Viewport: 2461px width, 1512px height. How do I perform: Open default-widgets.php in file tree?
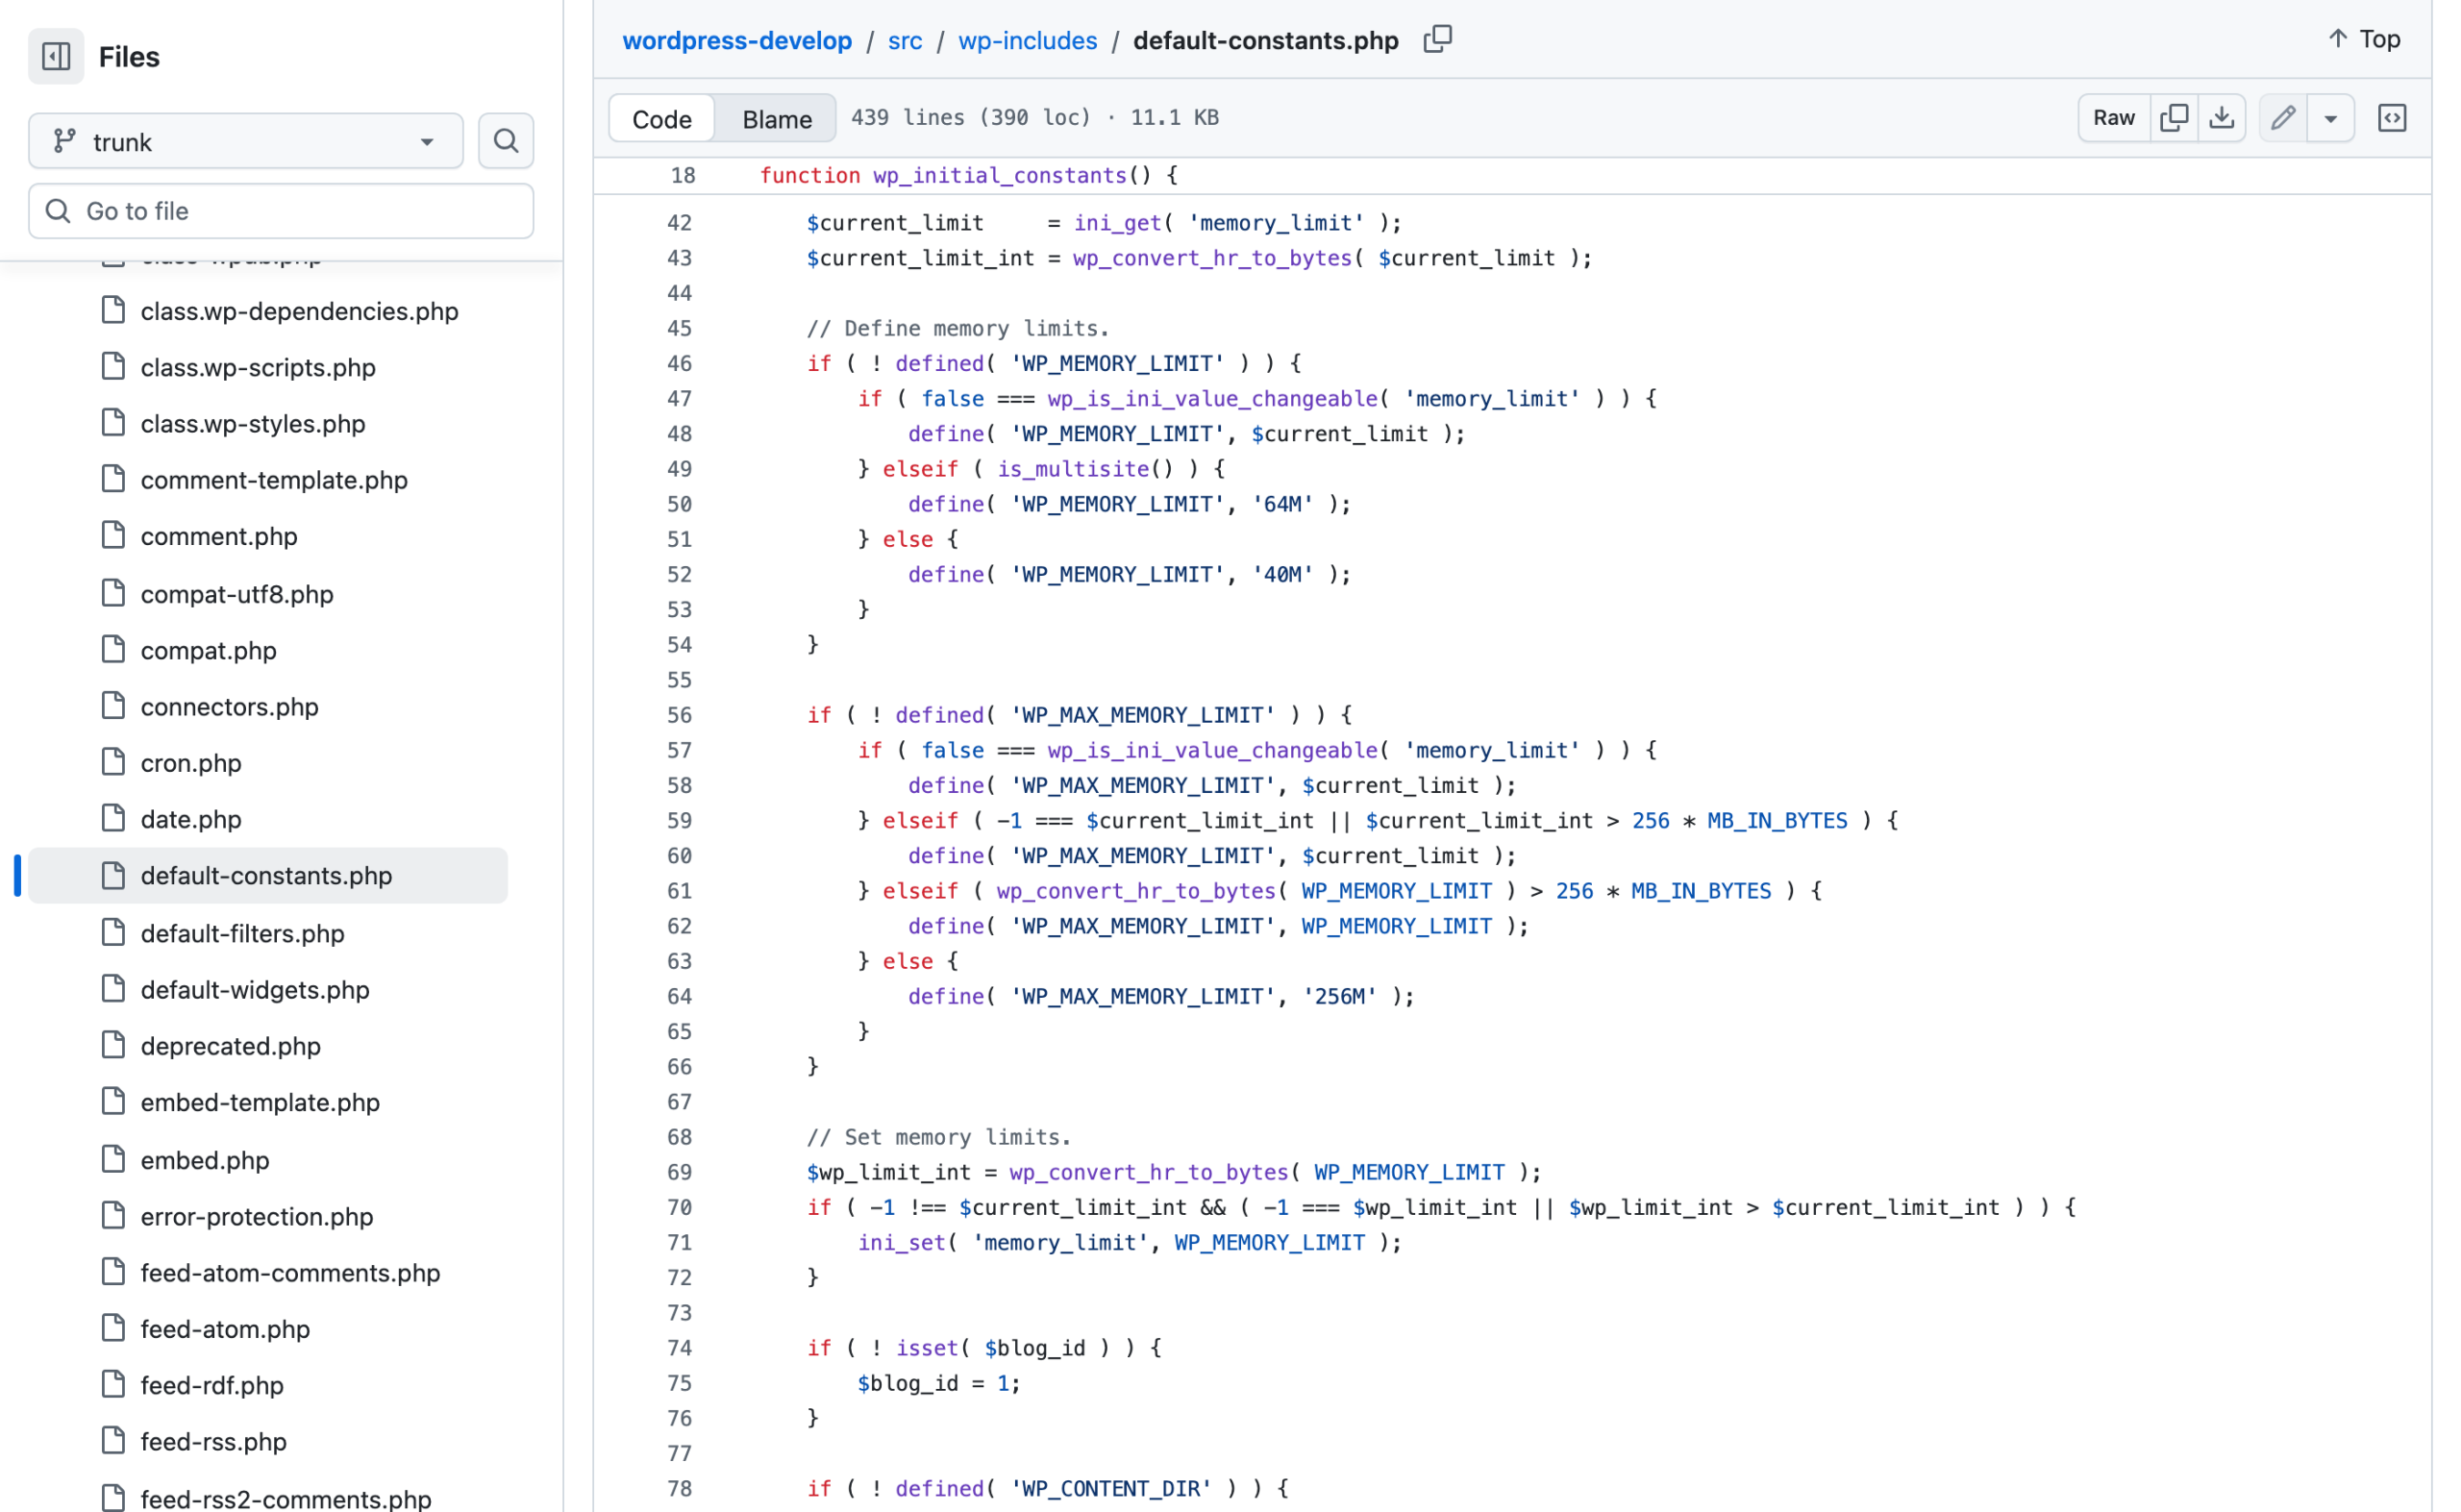click(x=268, y=989)
